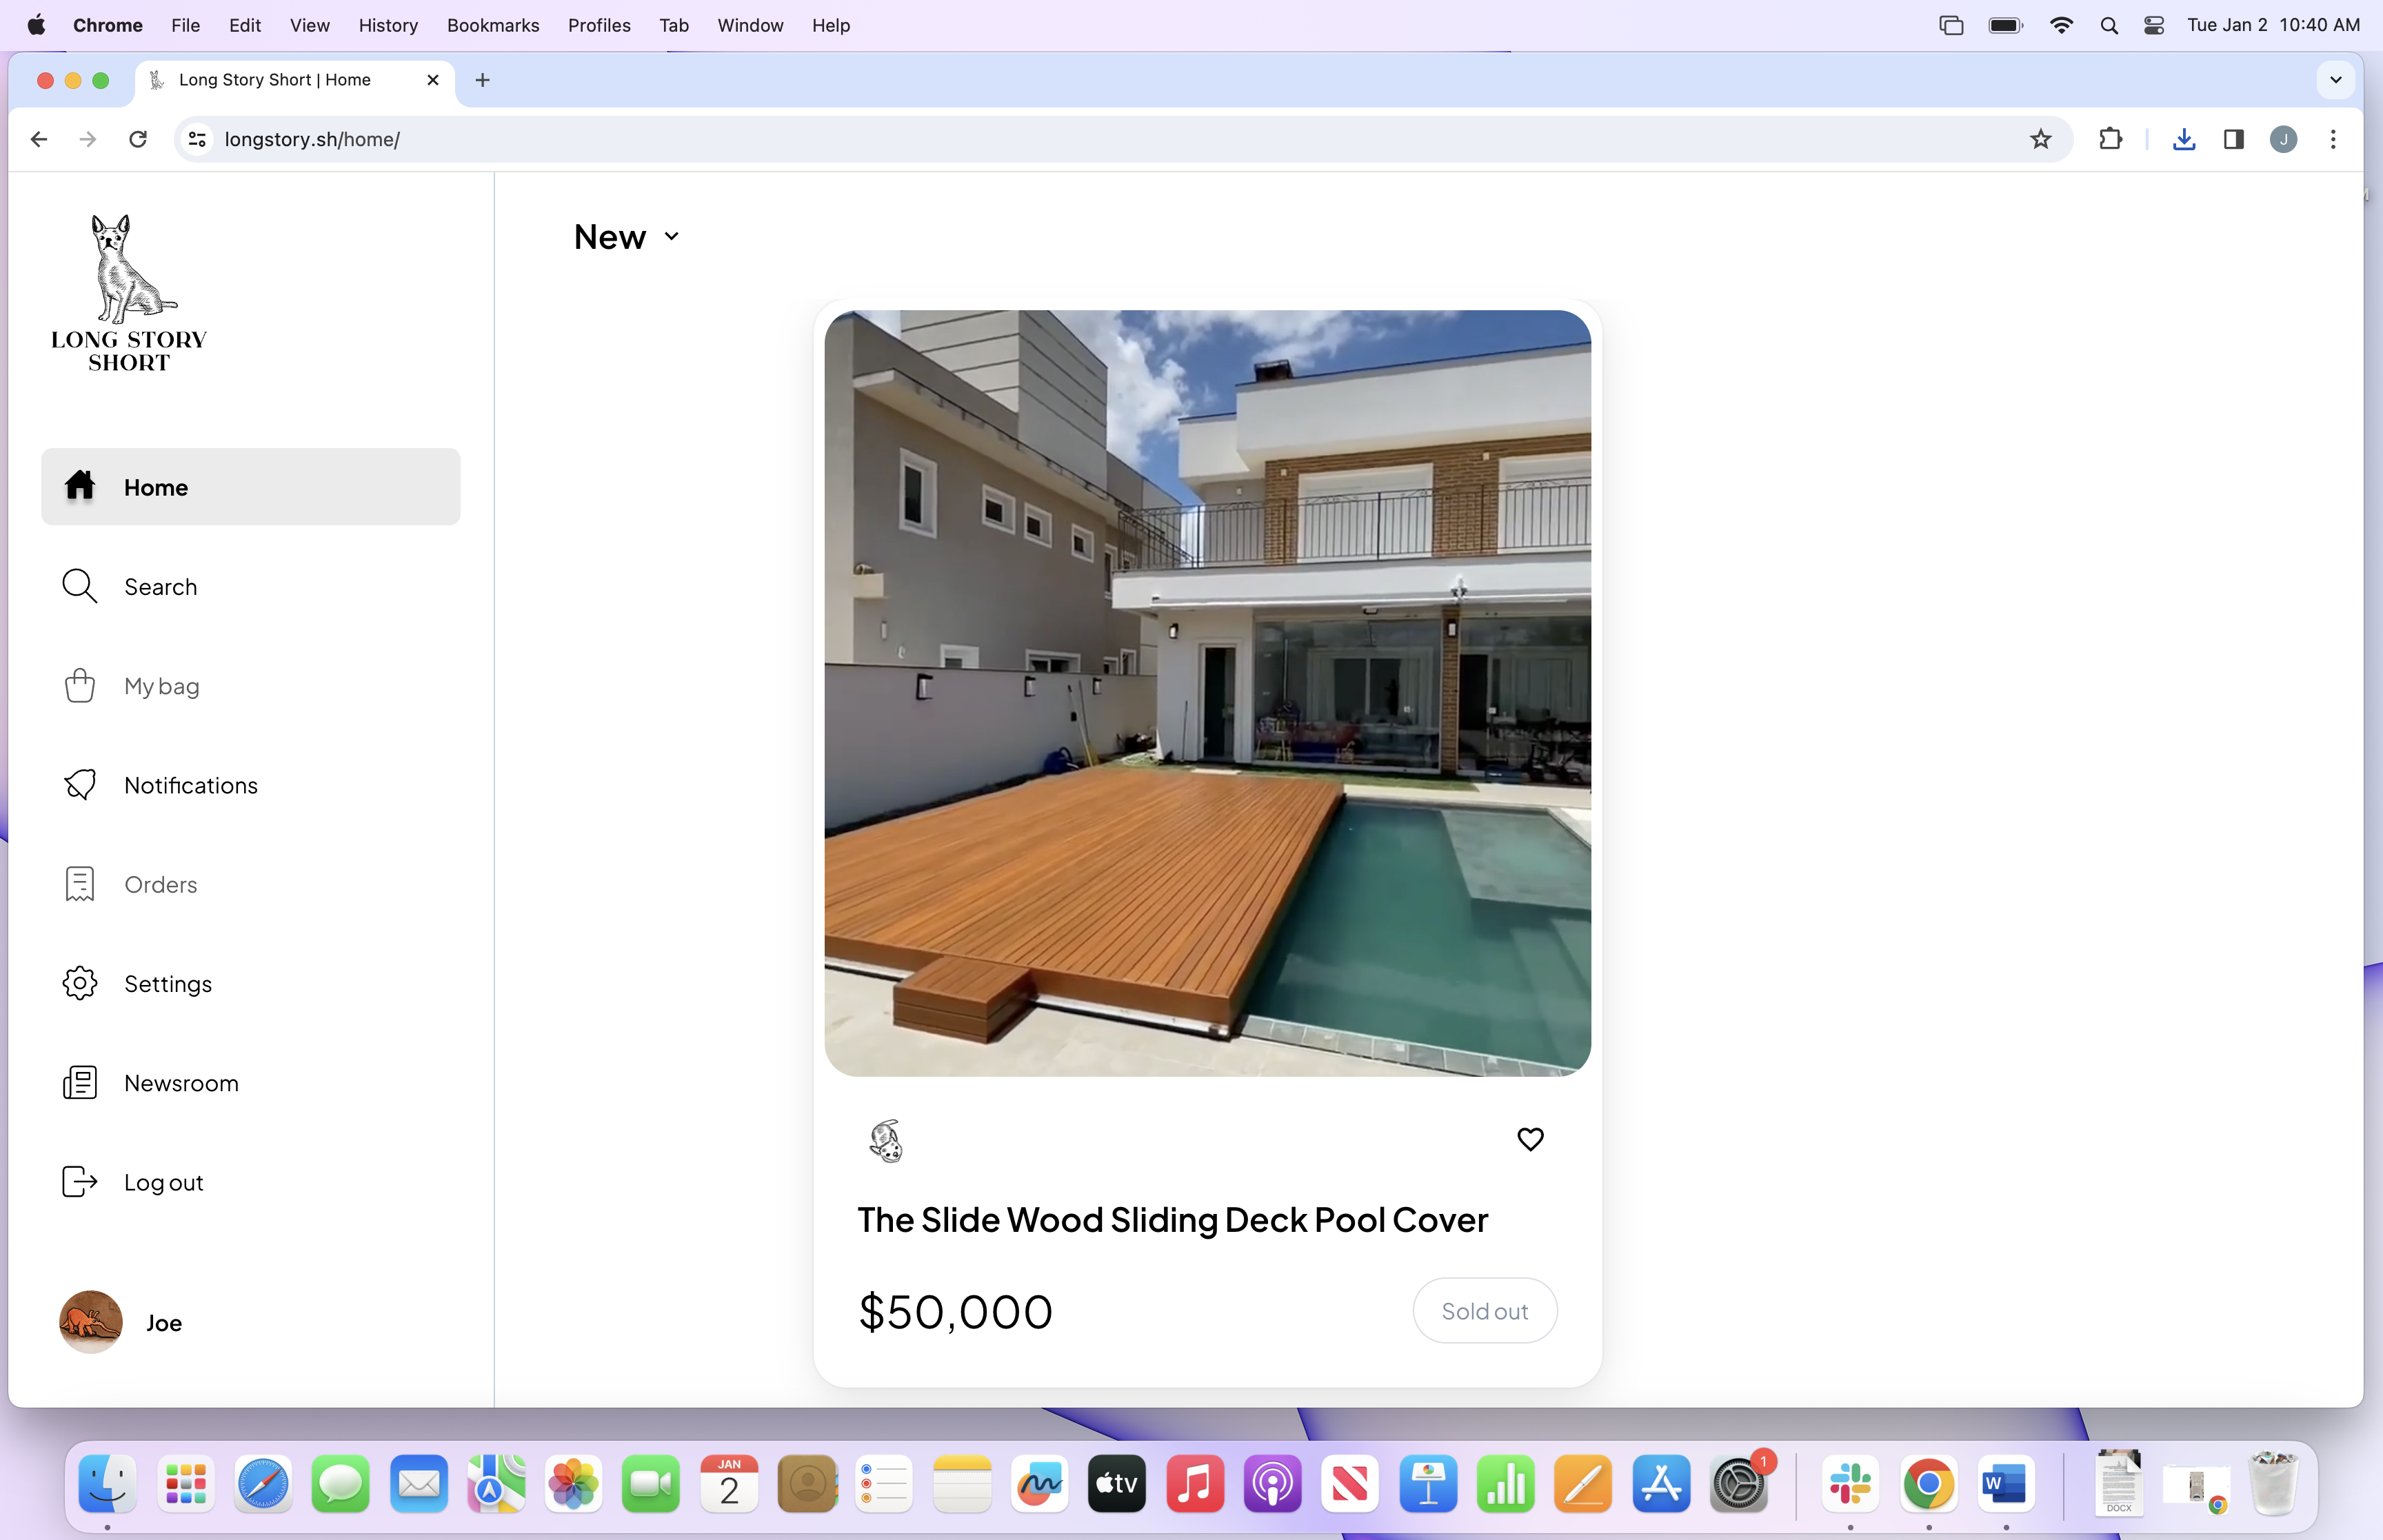
Task: Click the seller avatar on product card
Action: [886, 1140]
